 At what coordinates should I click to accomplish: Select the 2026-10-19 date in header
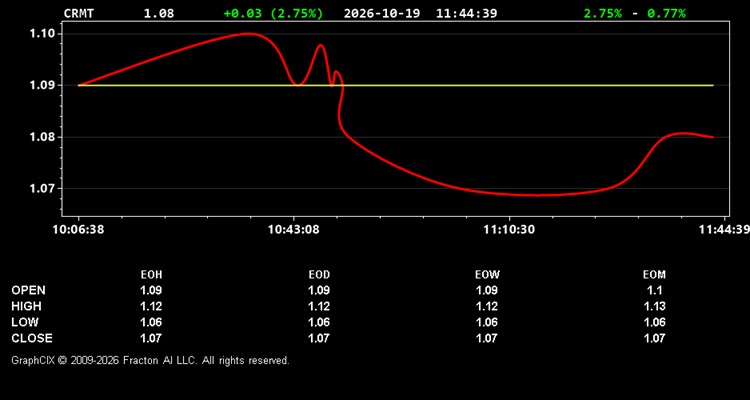[x=382, y=13]
